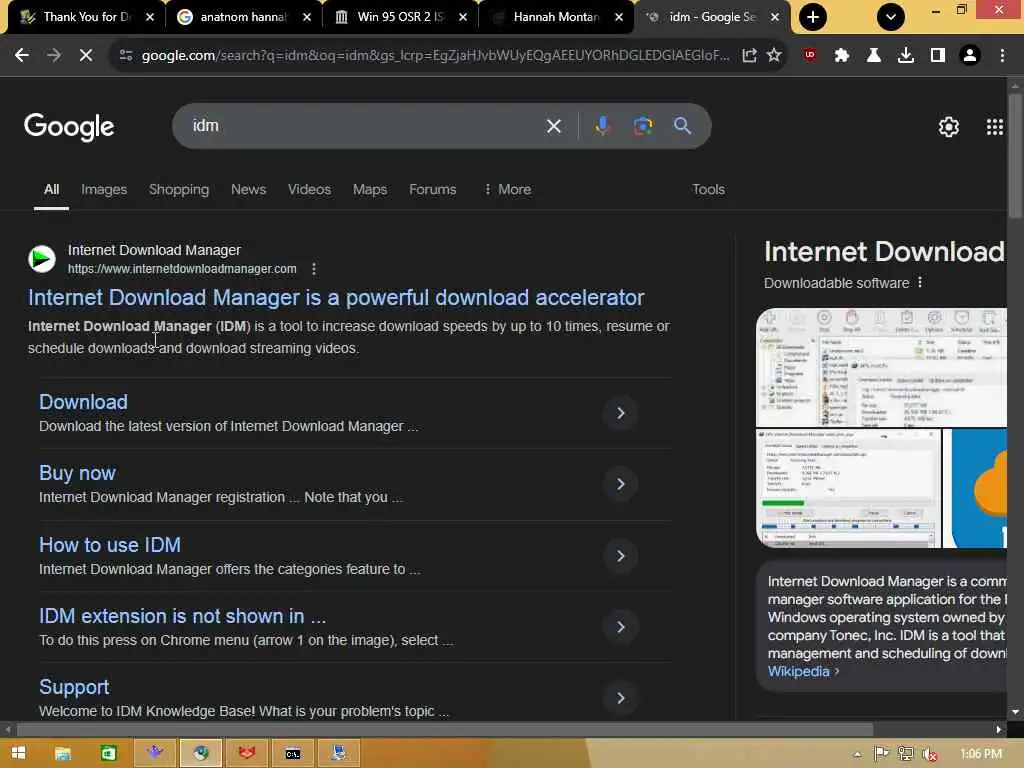This screenshot has width=1024, height=768.
Task: Open options for internetdownloadmanager.com result
Action: click(x=314, y=269)
